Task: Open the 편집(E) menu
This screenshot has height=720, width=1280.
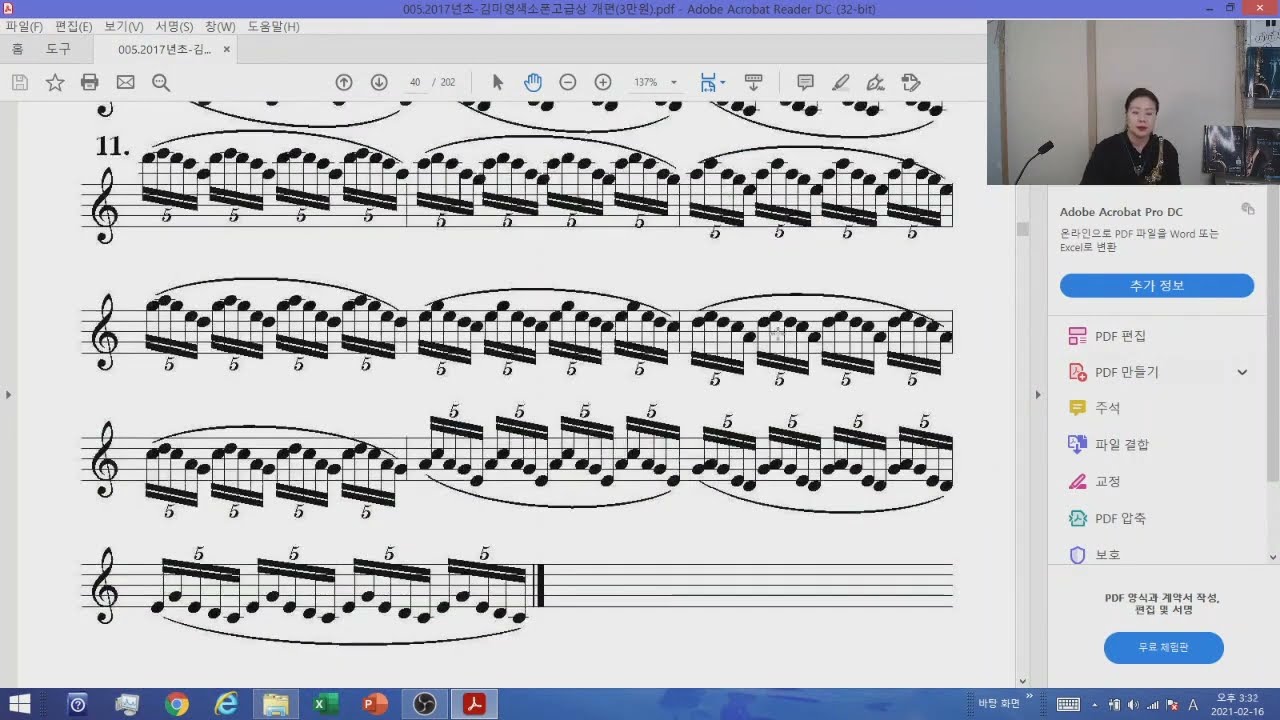Action: [73, 27]
